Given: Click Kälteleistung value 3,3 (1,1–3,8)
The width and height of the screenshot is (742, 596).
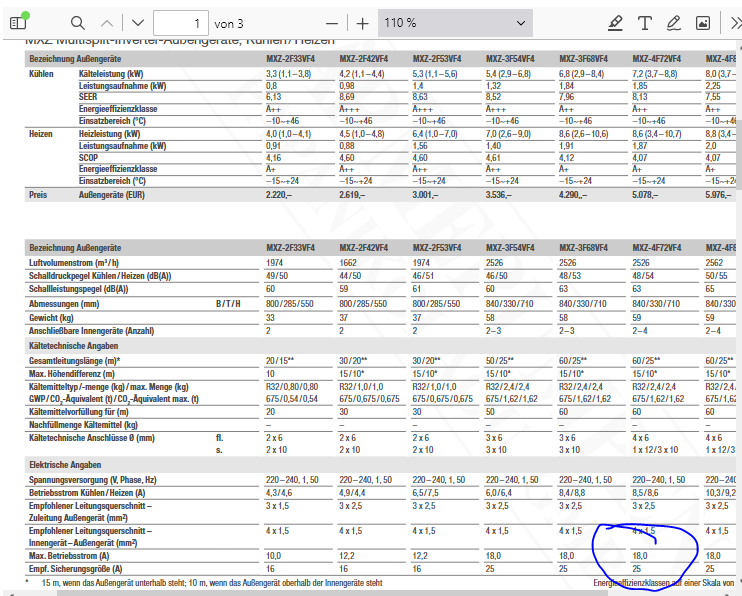Looking at the screenshot, I should point(288,74).
